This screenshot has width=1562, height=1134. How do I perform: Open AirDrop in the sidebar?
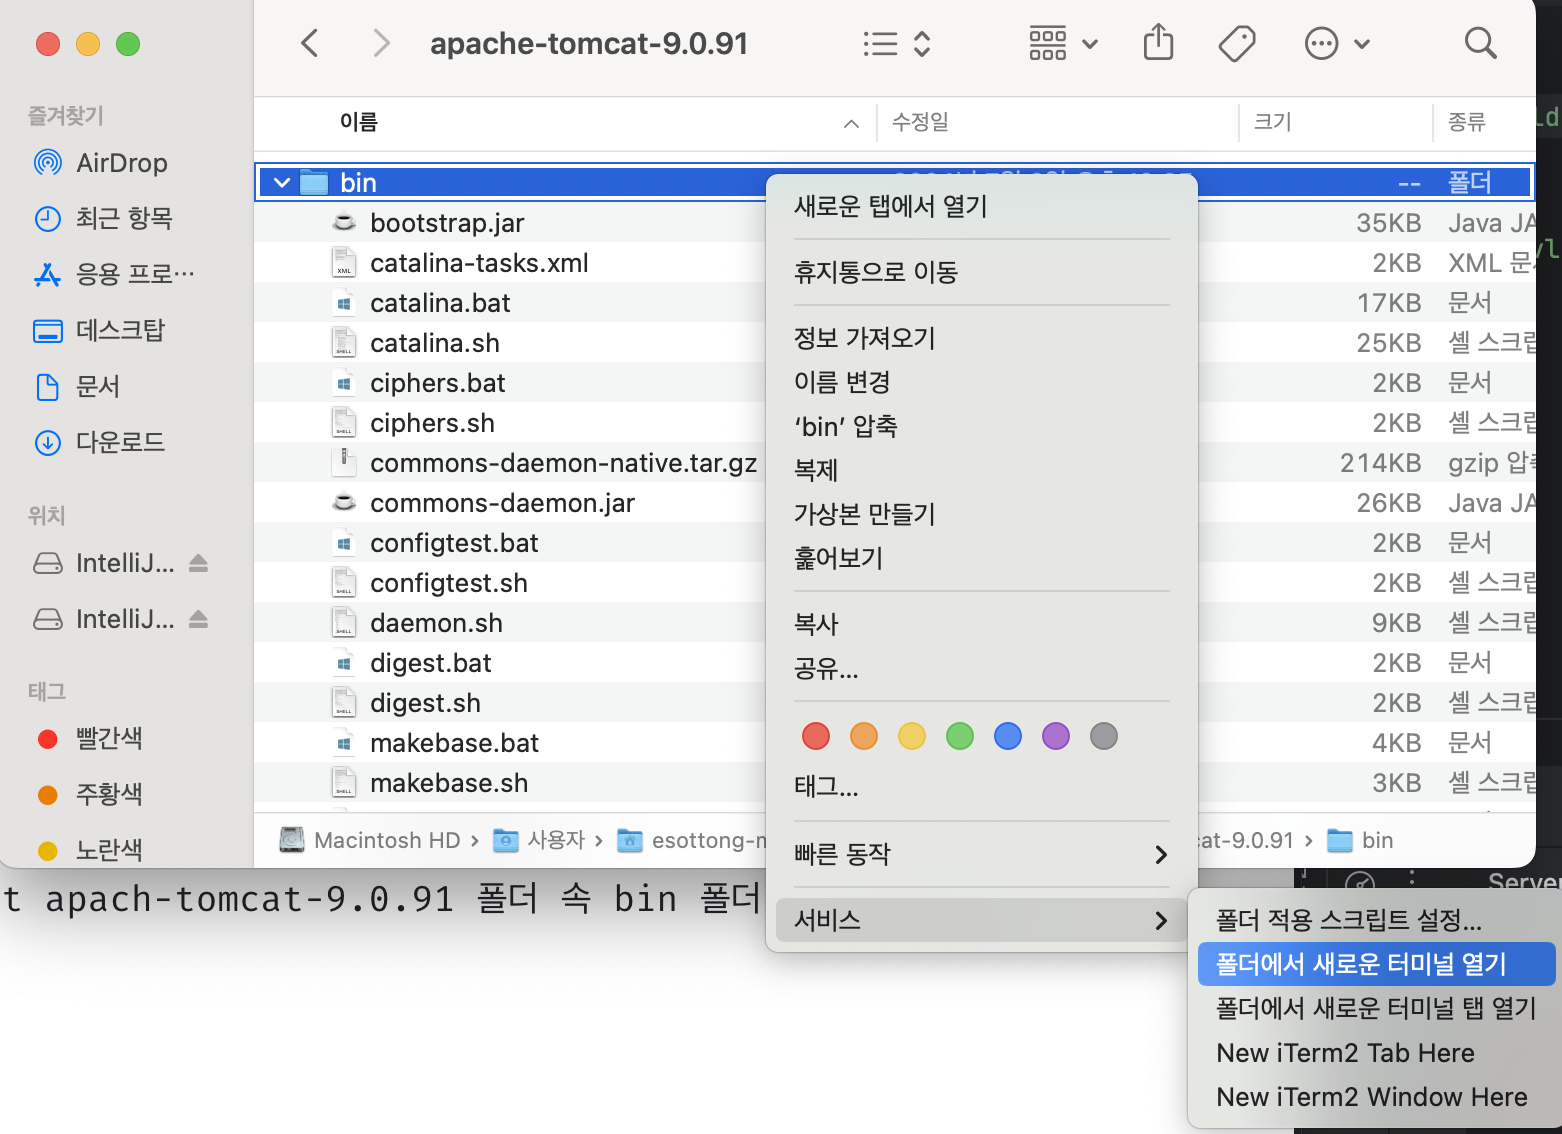pyautogui.click(x=122, y=163)
